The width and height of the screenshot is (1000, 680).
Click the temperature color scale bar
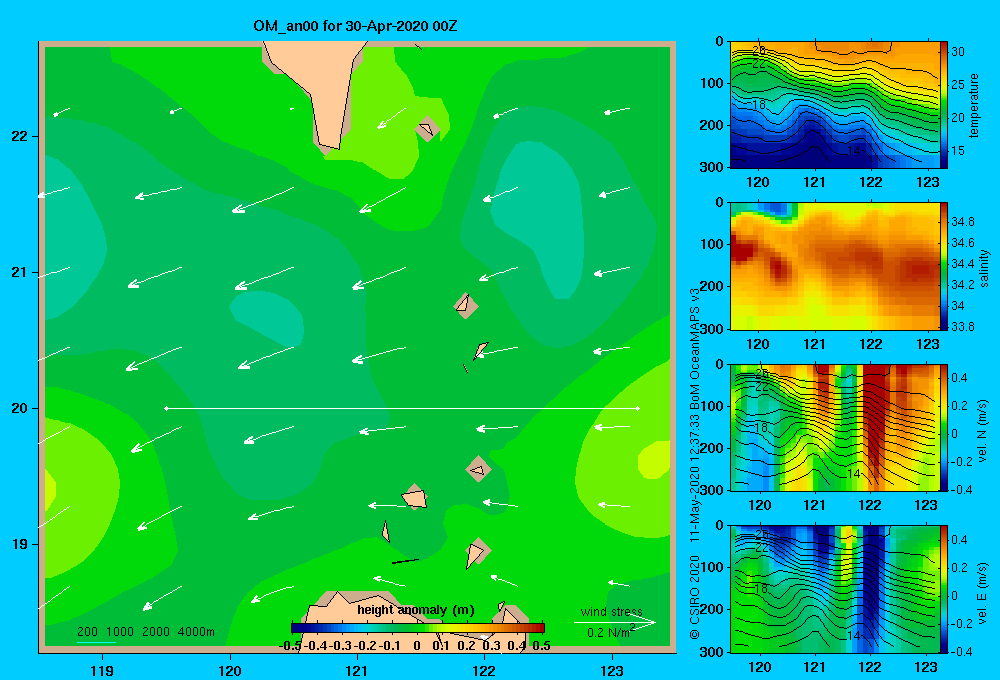tap(944, 105)
